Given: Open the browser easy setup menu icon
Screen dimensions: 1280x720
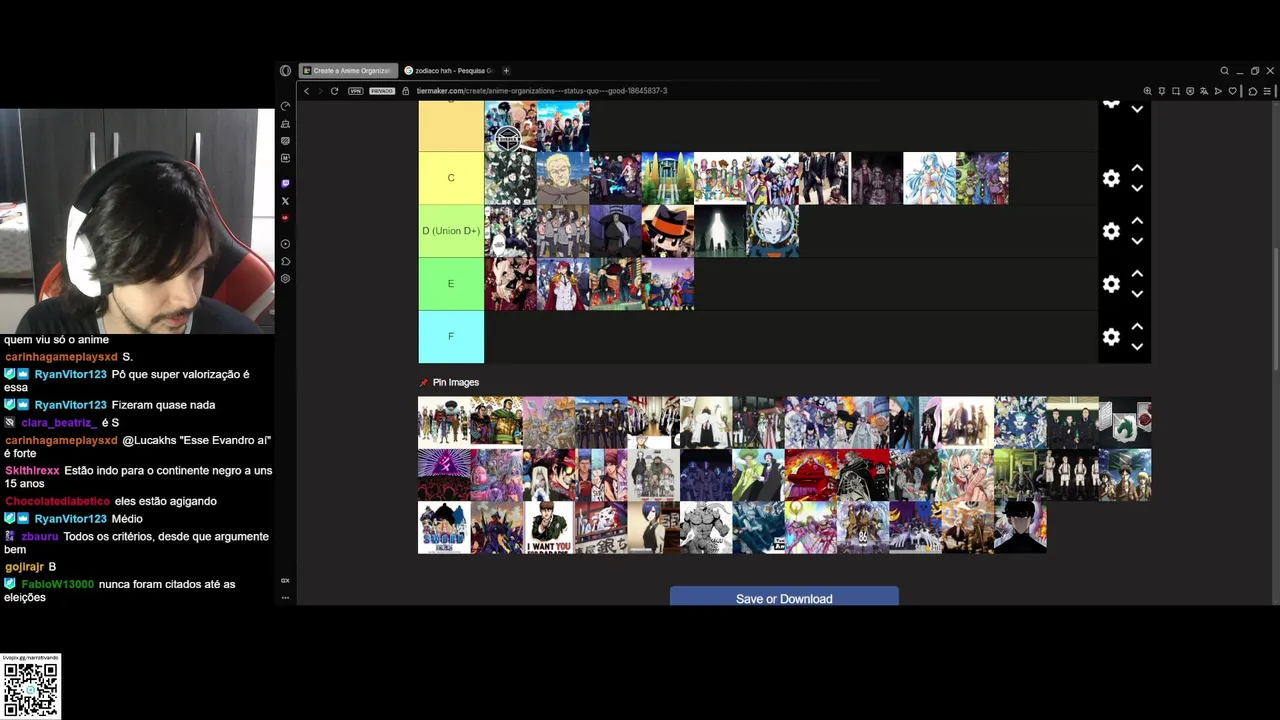Looking at the screenshot, I should tap(1267, 91).
